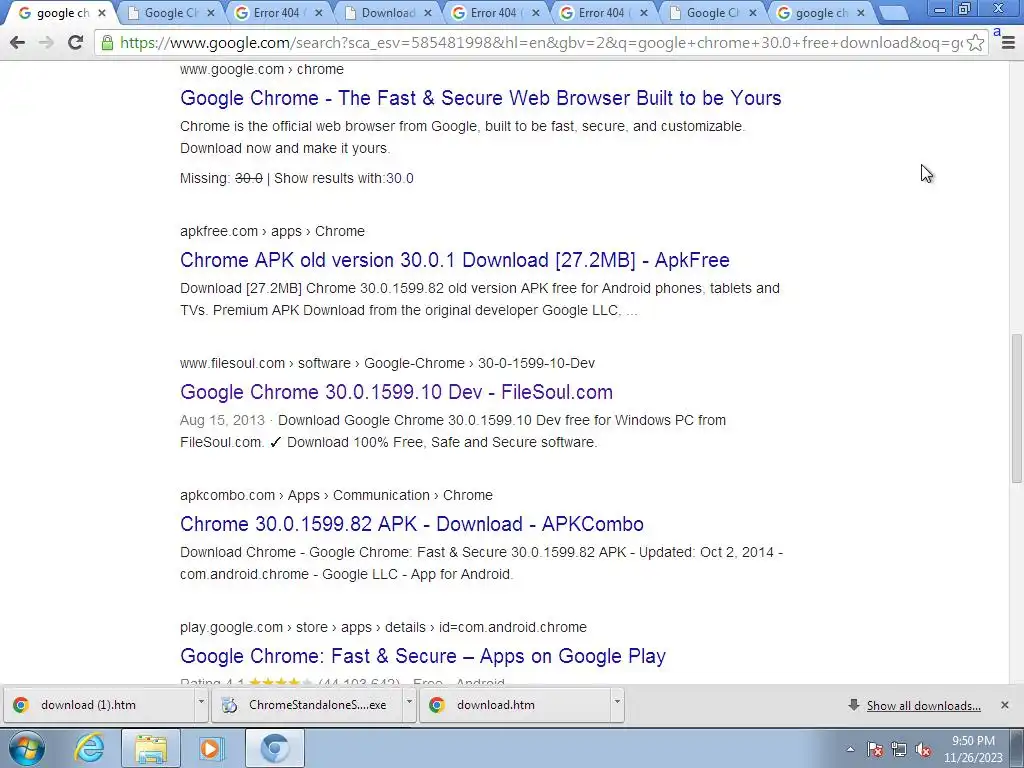This screenshot has height=768, width=1024.
Task: Open Google Chrome Apps on Google Play result
Action: tap(423, 656)
